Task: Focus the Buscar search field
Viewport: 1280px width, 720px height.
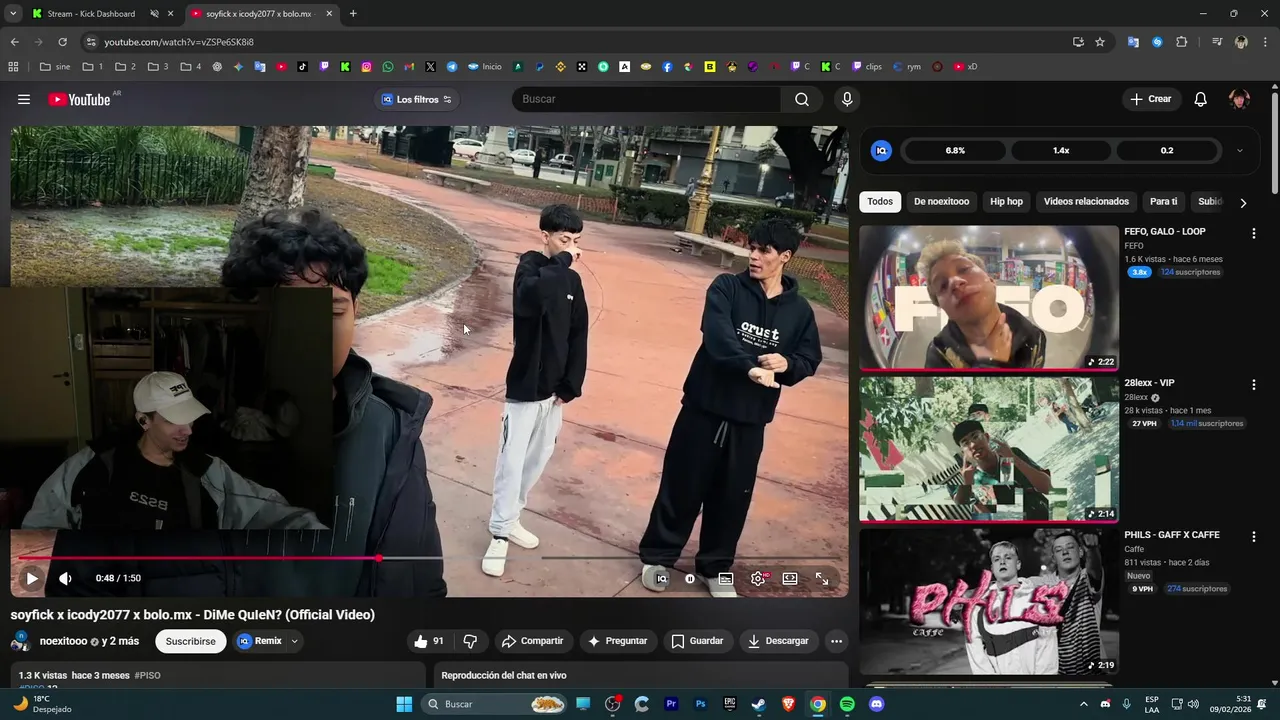Action: coord(646,99)
